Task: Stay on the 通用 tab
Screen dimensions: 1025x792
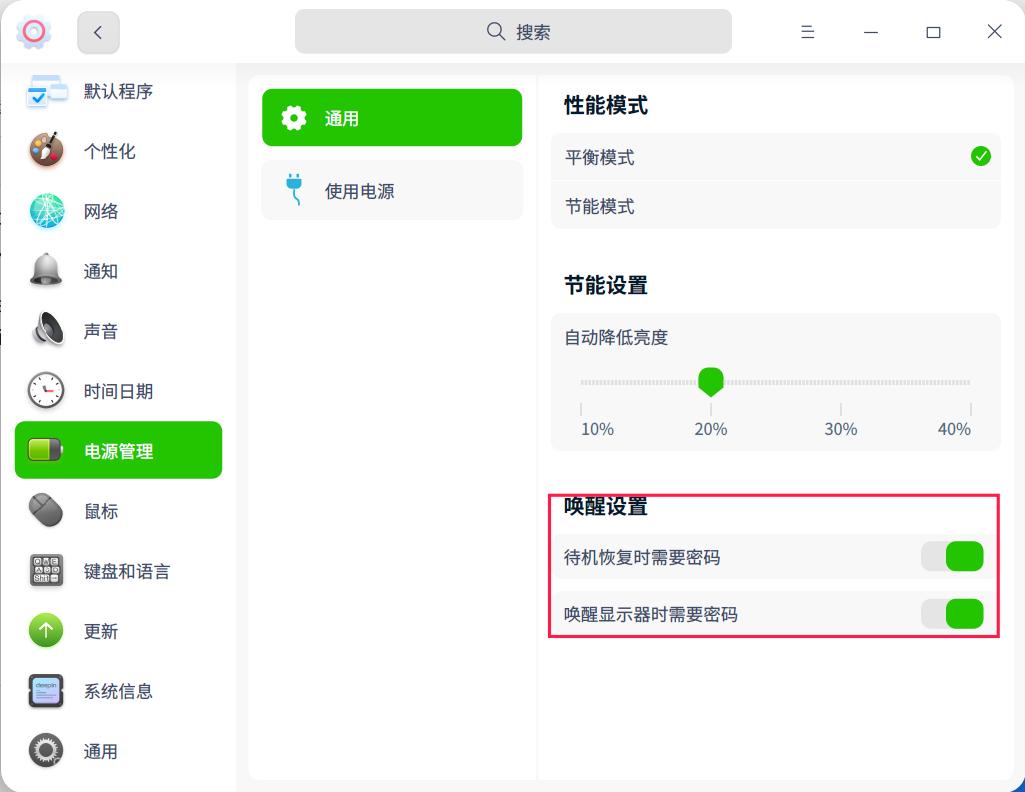Action: (391, 117)
